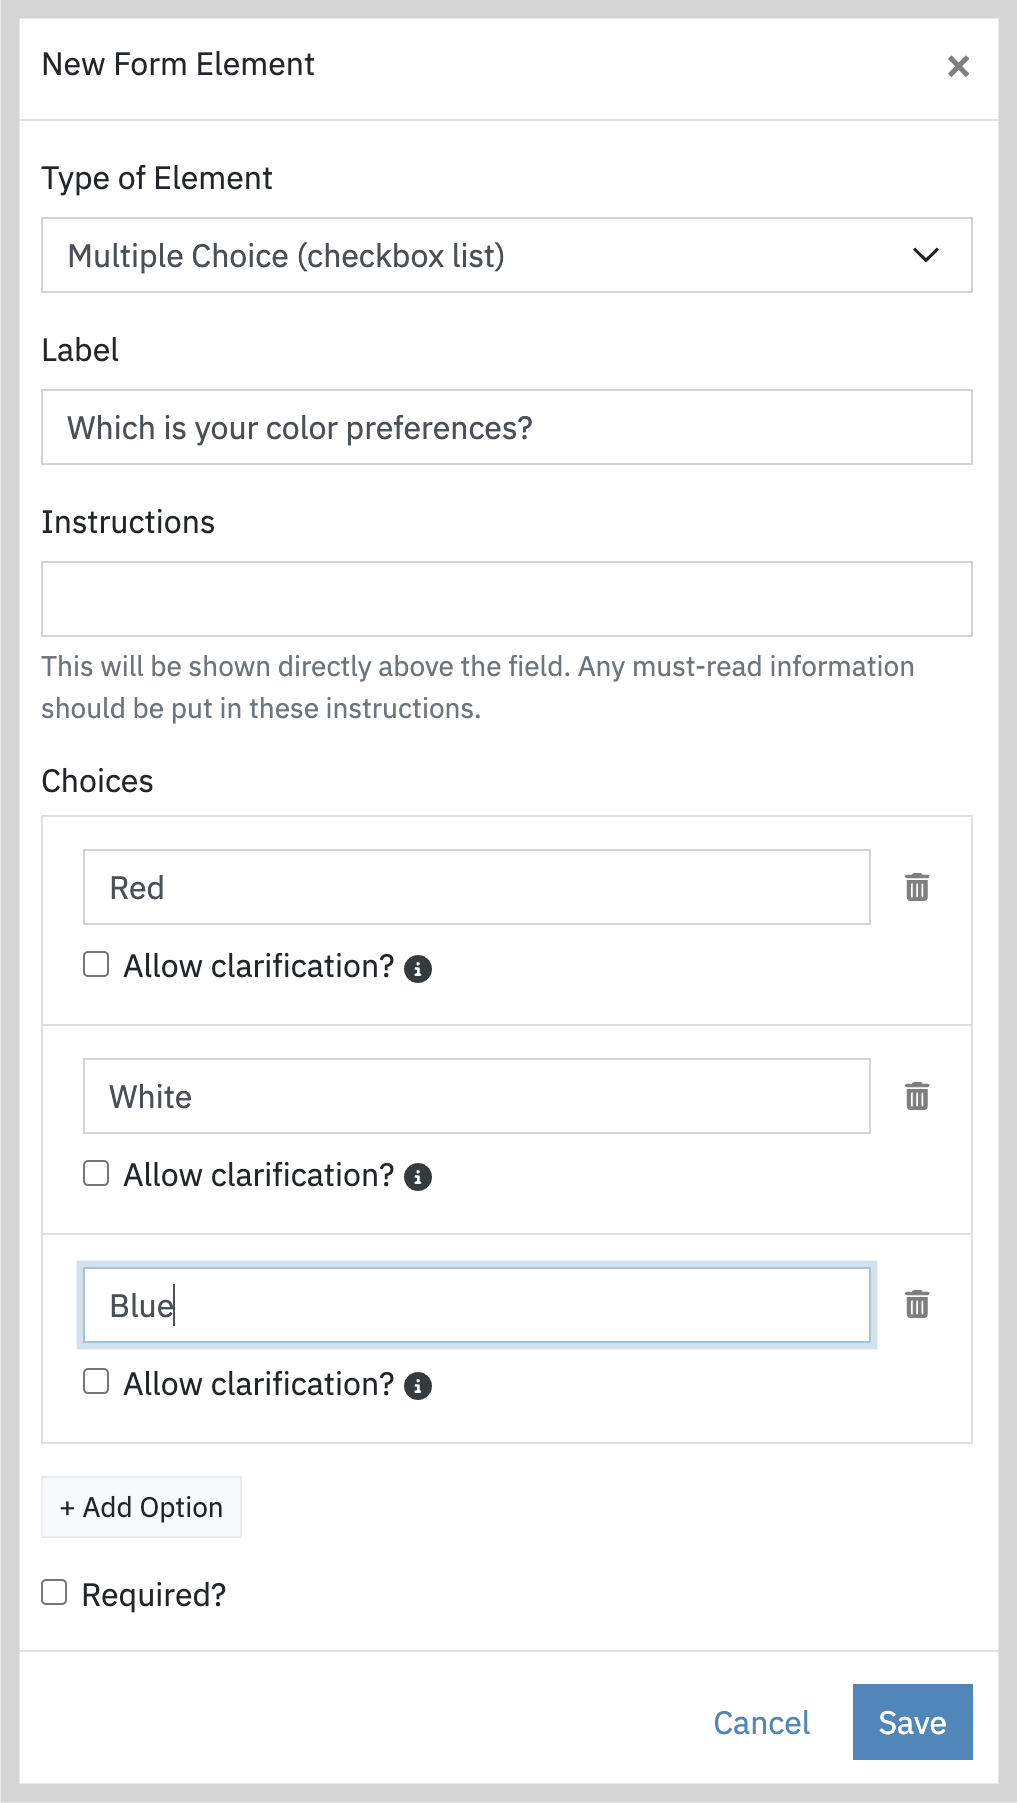Screen dimensions: 1017x1803
Task: Edit the White choice text field
Action: coord(477,1096)
